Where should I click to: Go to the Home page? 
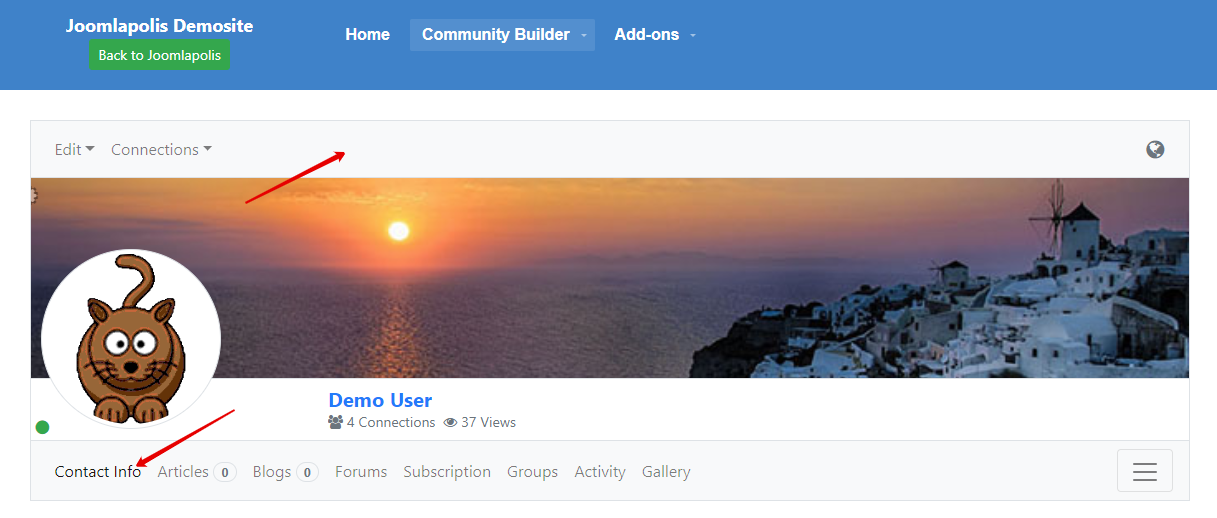click(367, 35)
